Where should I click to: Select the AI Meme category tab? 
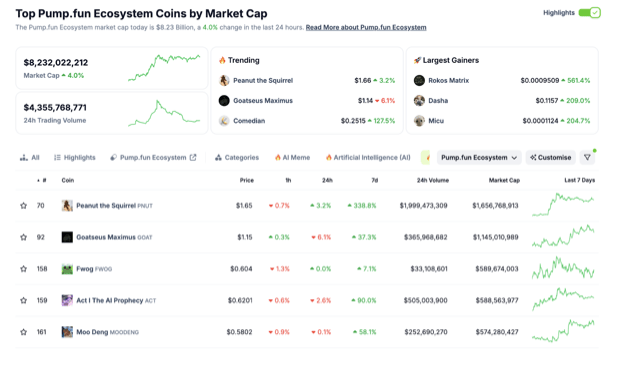292,157
